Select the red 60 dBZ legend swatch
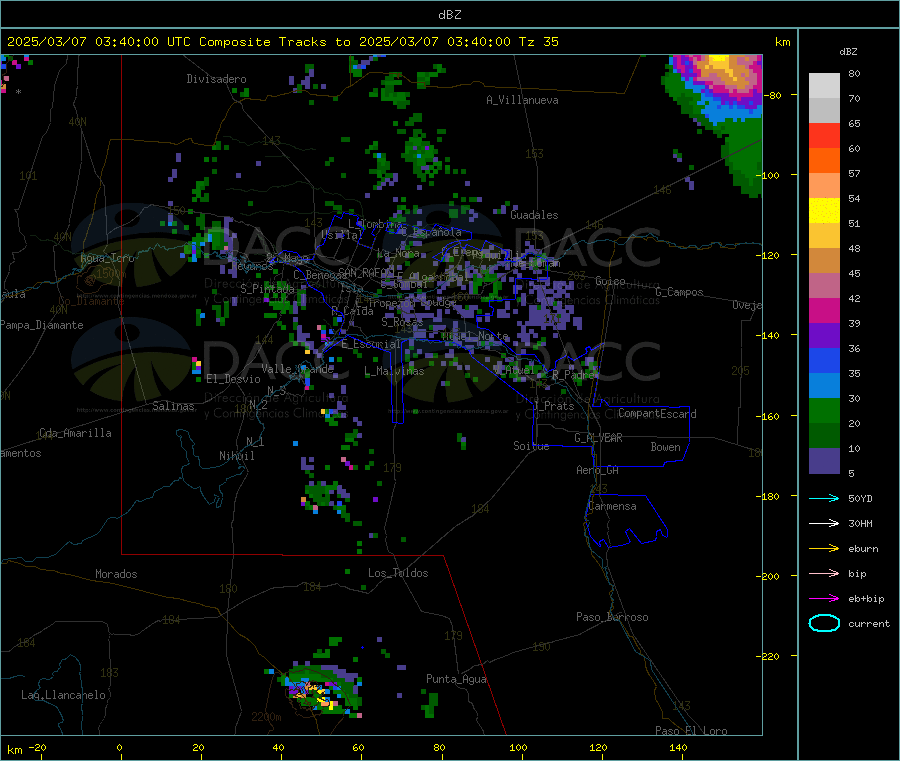Viewport: 900px width, 761px height. (x=824, y=135)
